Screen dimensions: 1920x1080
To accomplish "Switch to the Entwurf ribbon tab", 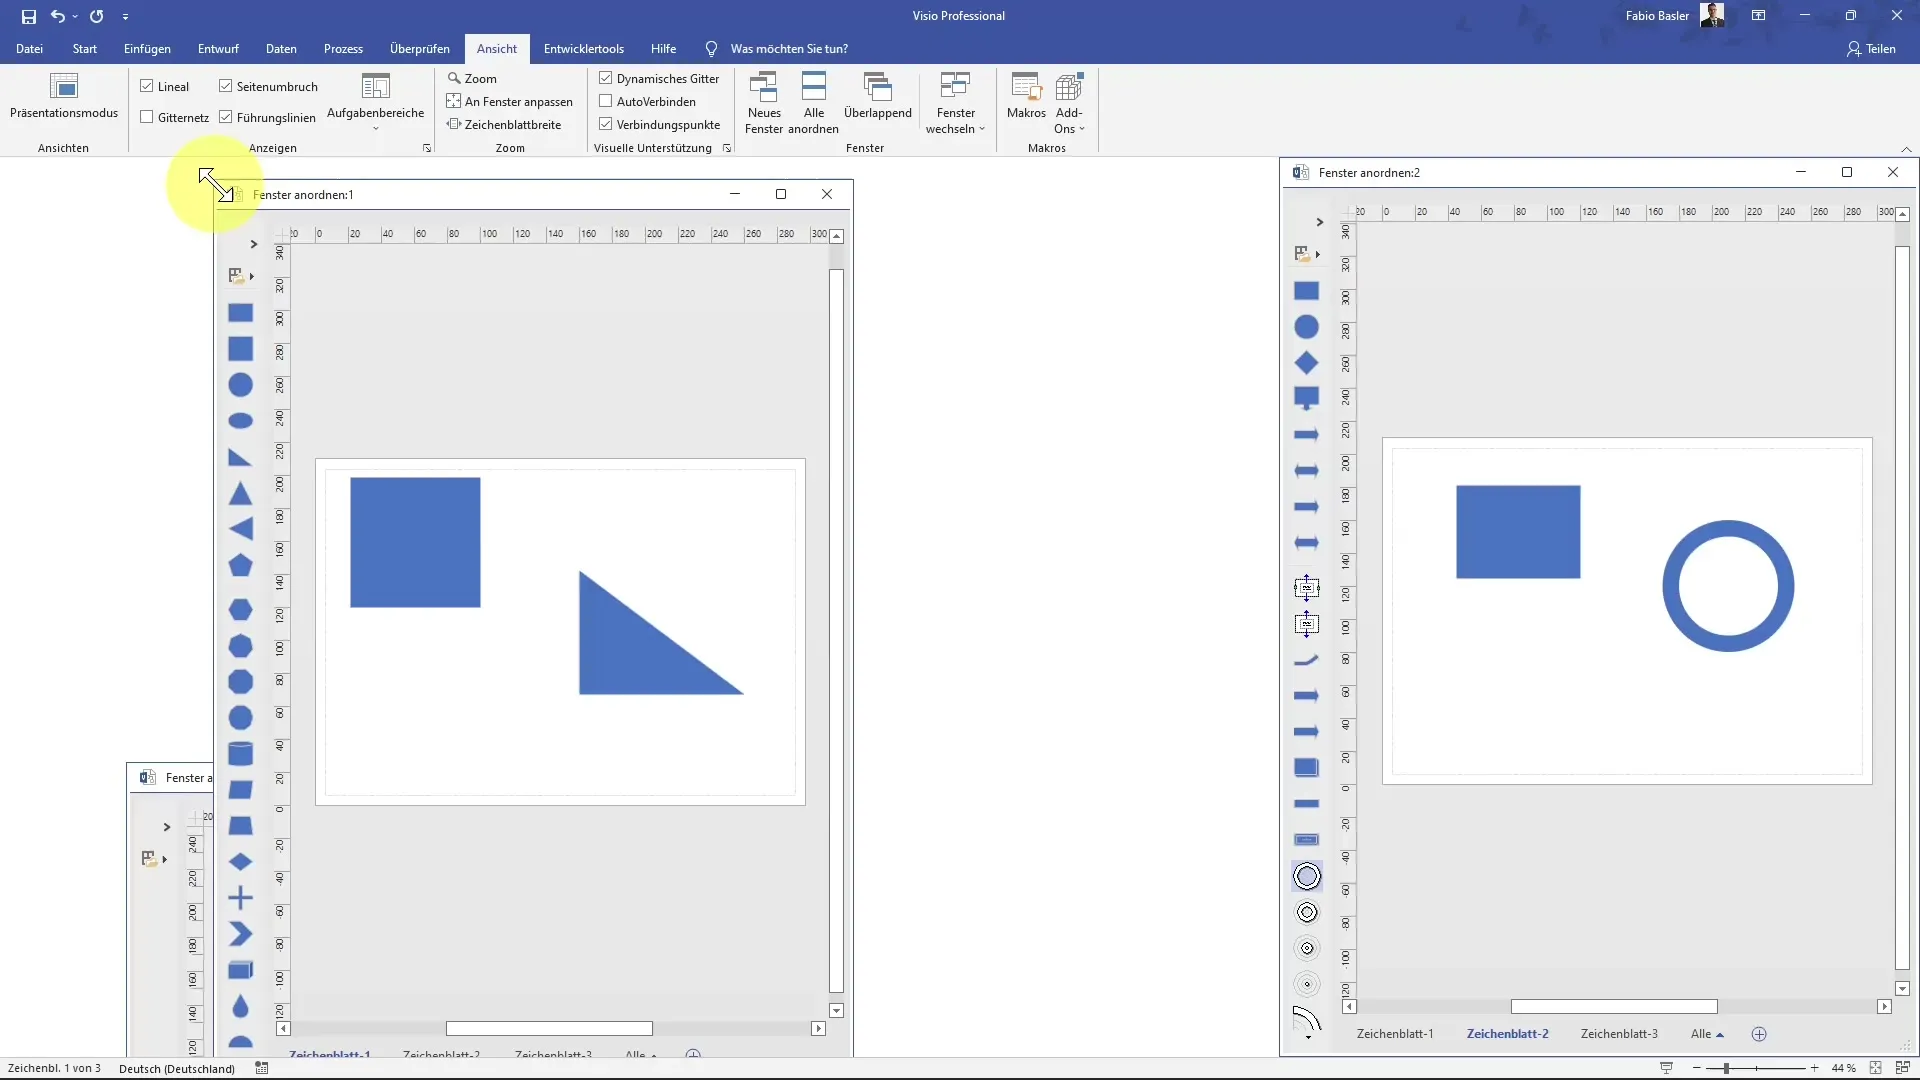I will tap(218, 49).
